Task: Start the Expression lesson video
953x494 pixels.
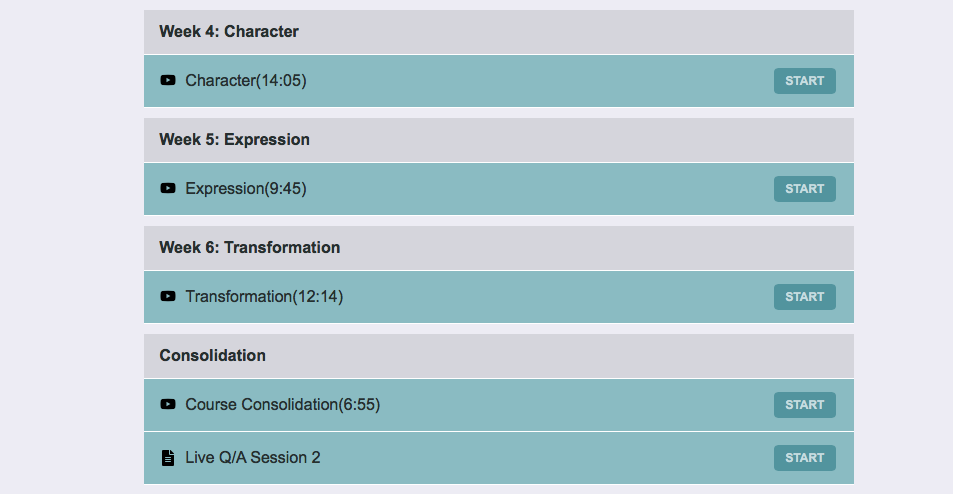Action: (x=805, y=189)
